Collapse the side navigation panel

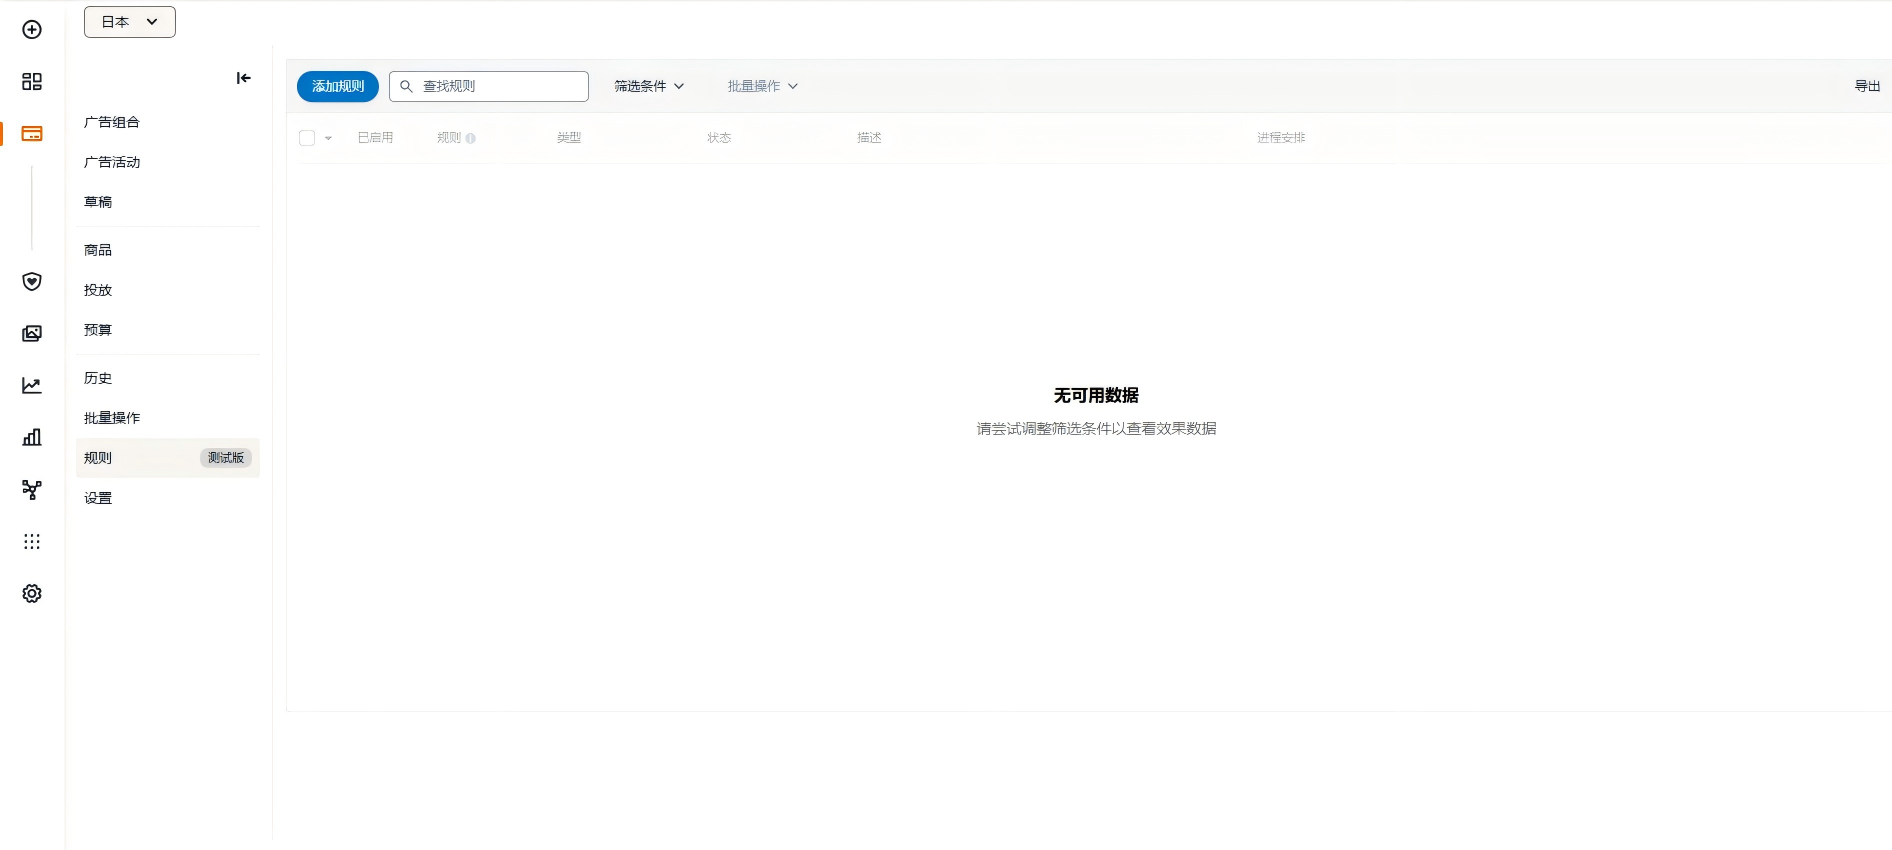[243, 78]
